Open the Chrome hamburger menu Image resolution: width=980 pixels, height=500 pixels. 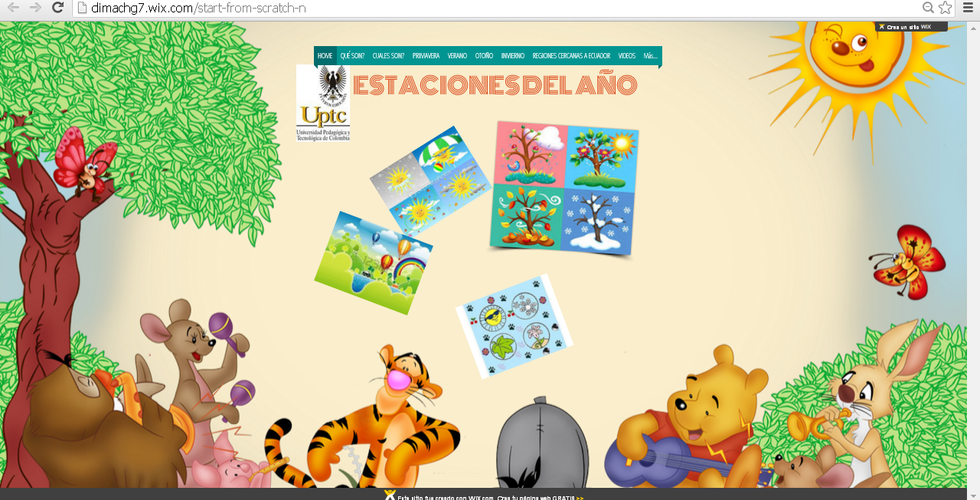(968, 8)
